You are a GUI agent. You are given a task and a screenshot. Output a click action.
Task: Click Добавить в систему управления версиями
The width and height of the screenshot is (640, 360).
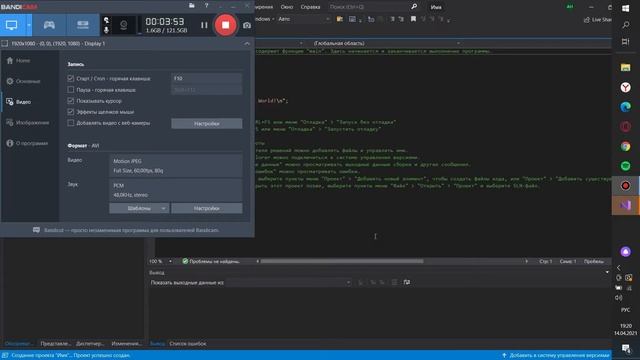coord(556,355)
